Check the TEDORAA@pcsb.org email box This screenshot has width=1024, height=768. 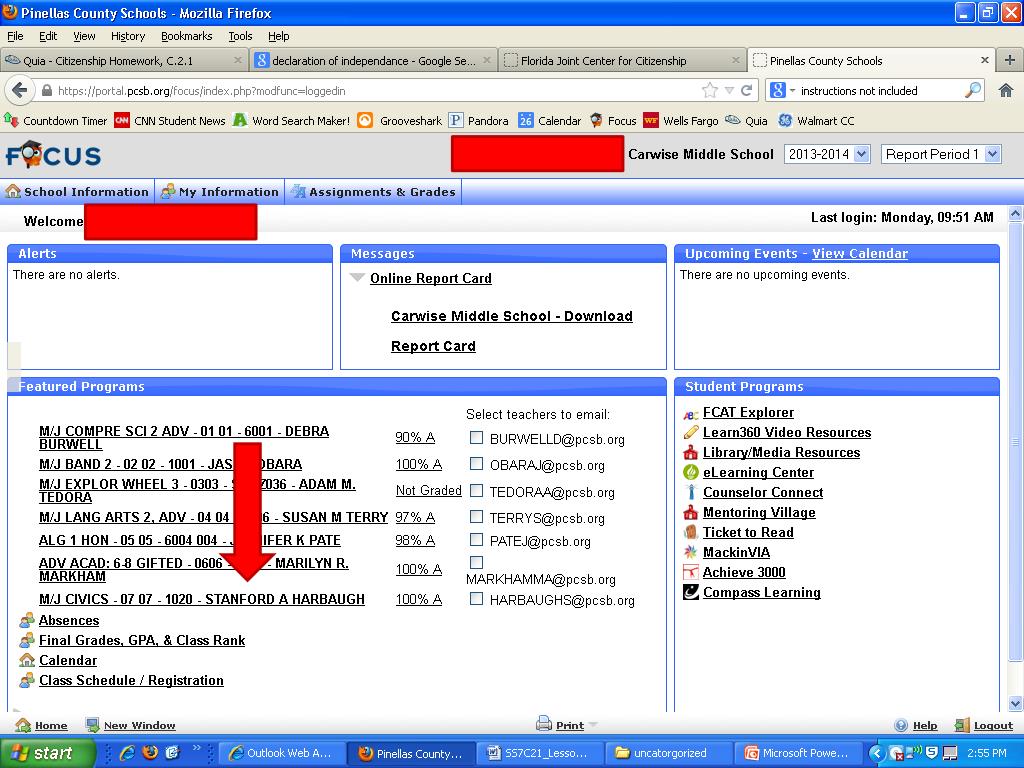tap(477, 490)
